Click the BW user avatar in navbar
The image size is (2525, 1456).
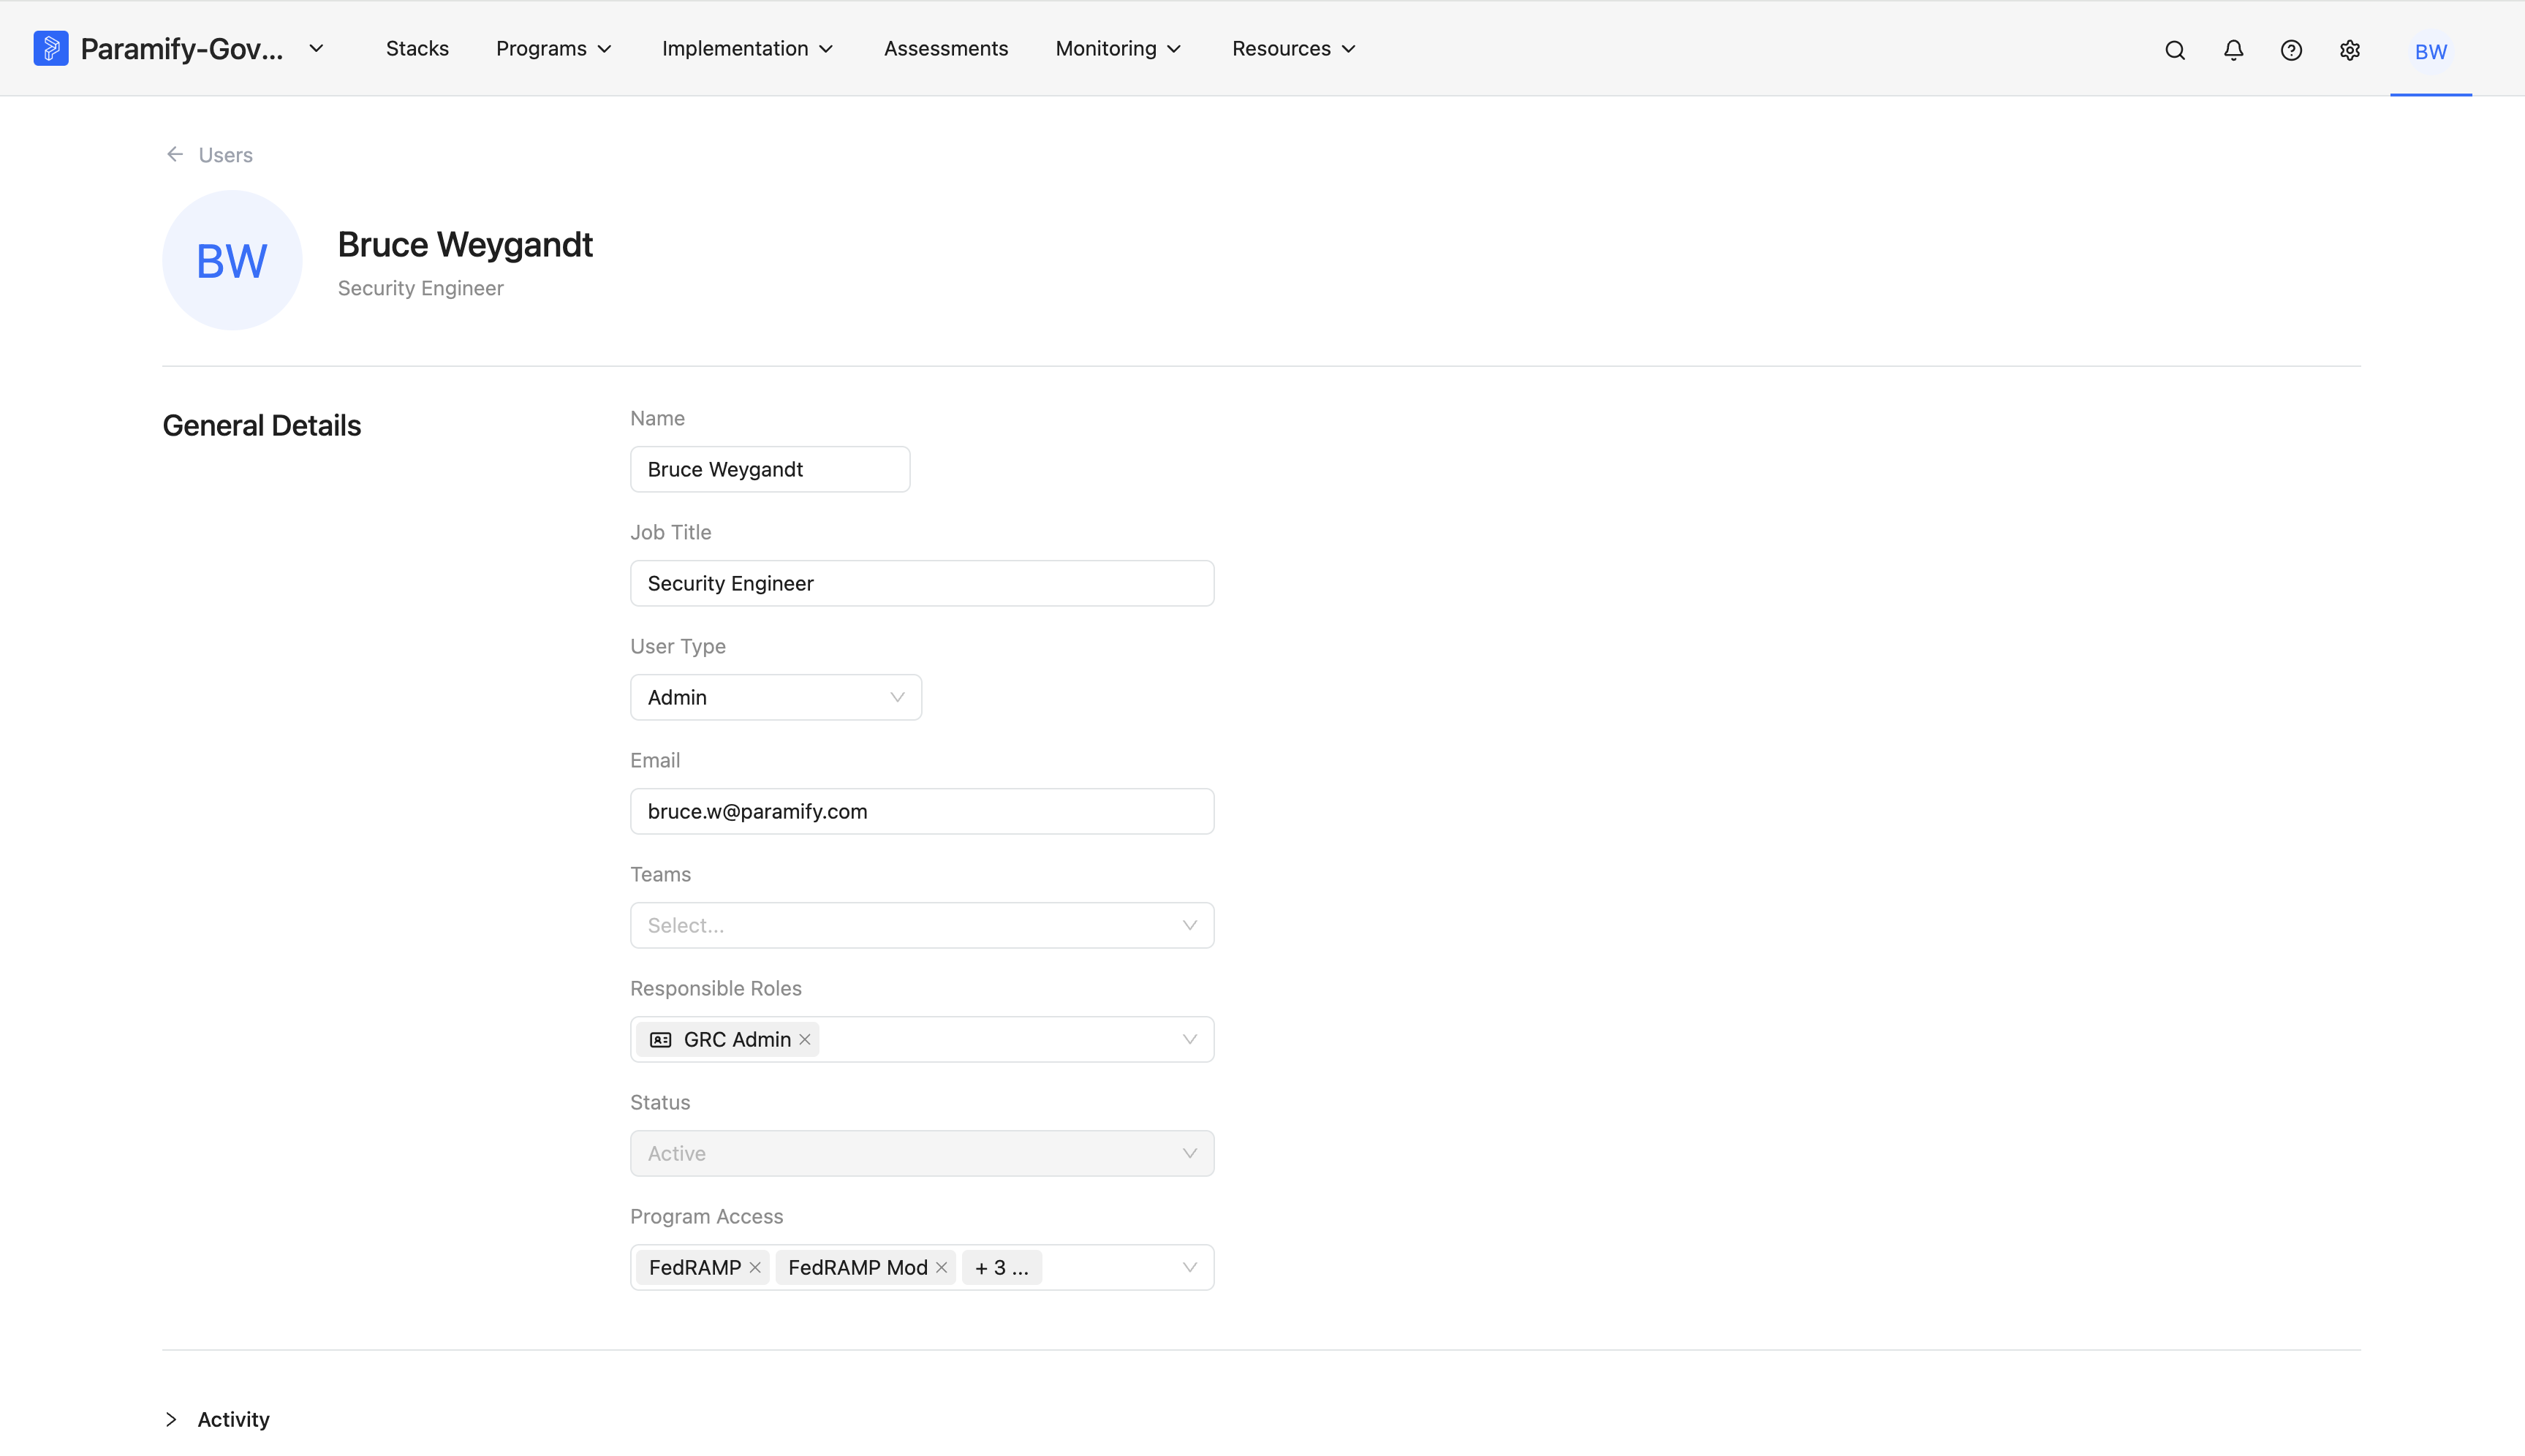(2431, 51)
